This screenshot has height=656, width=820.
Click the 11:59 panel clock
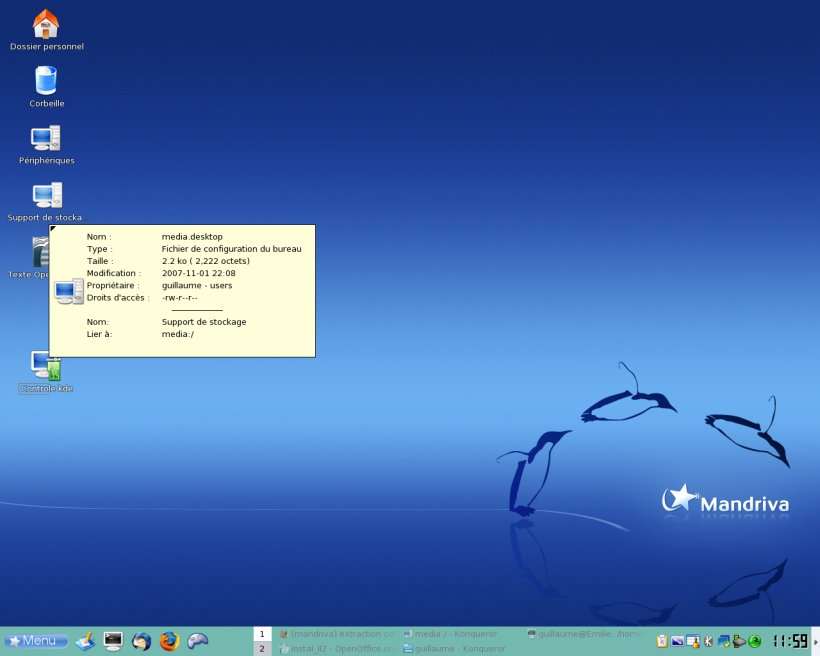(790, 641)
